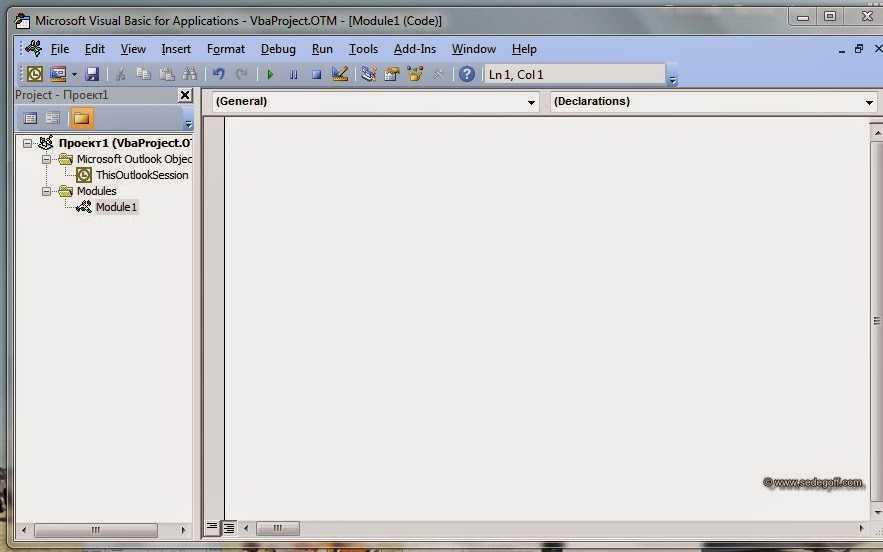Click the Paste toolbar icon
The height and width of the screenshot is (552, 883).
[x=167, y=74]
